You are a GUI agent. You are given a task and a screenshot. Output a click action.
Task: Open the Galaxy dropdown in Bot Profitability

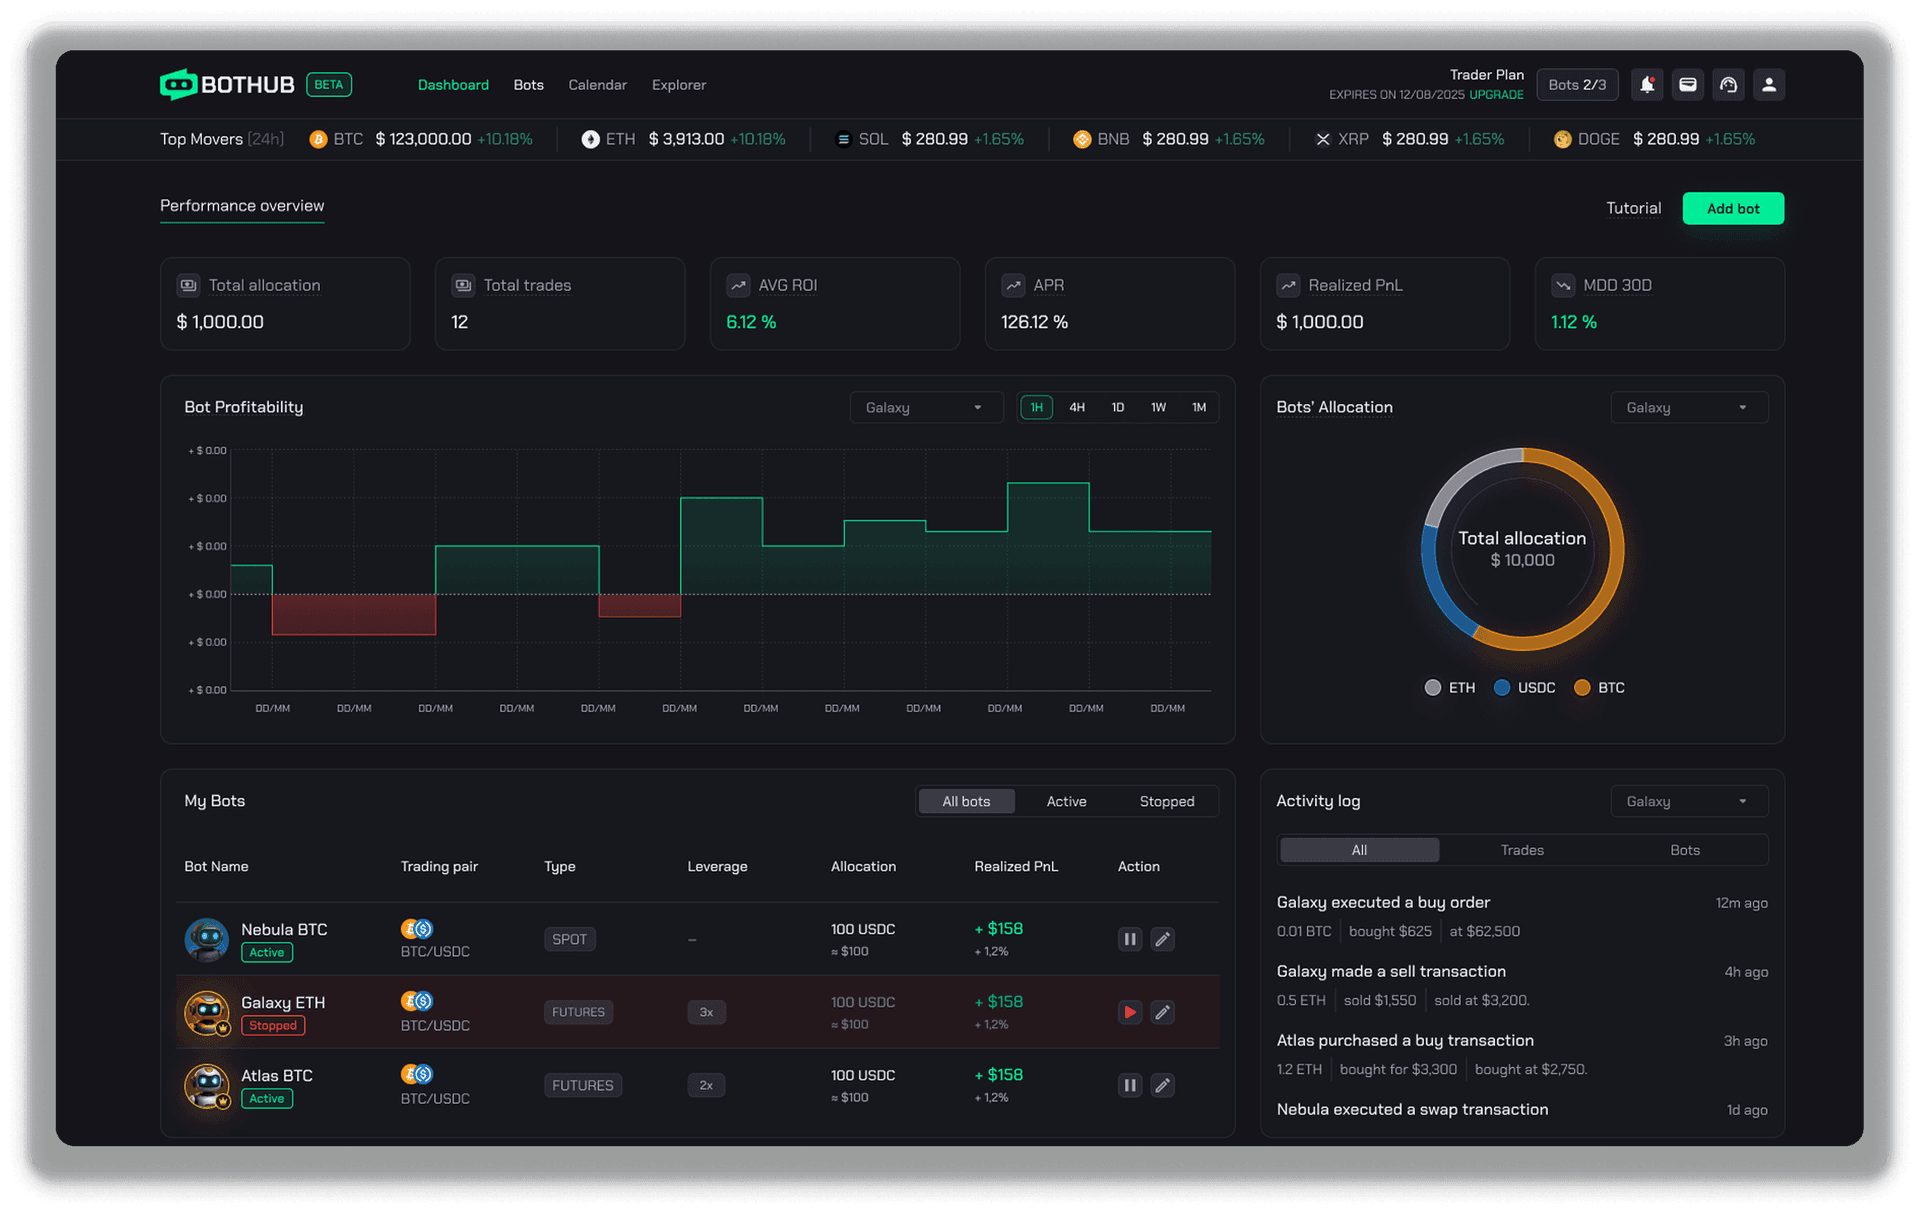[x=925, y=407]
